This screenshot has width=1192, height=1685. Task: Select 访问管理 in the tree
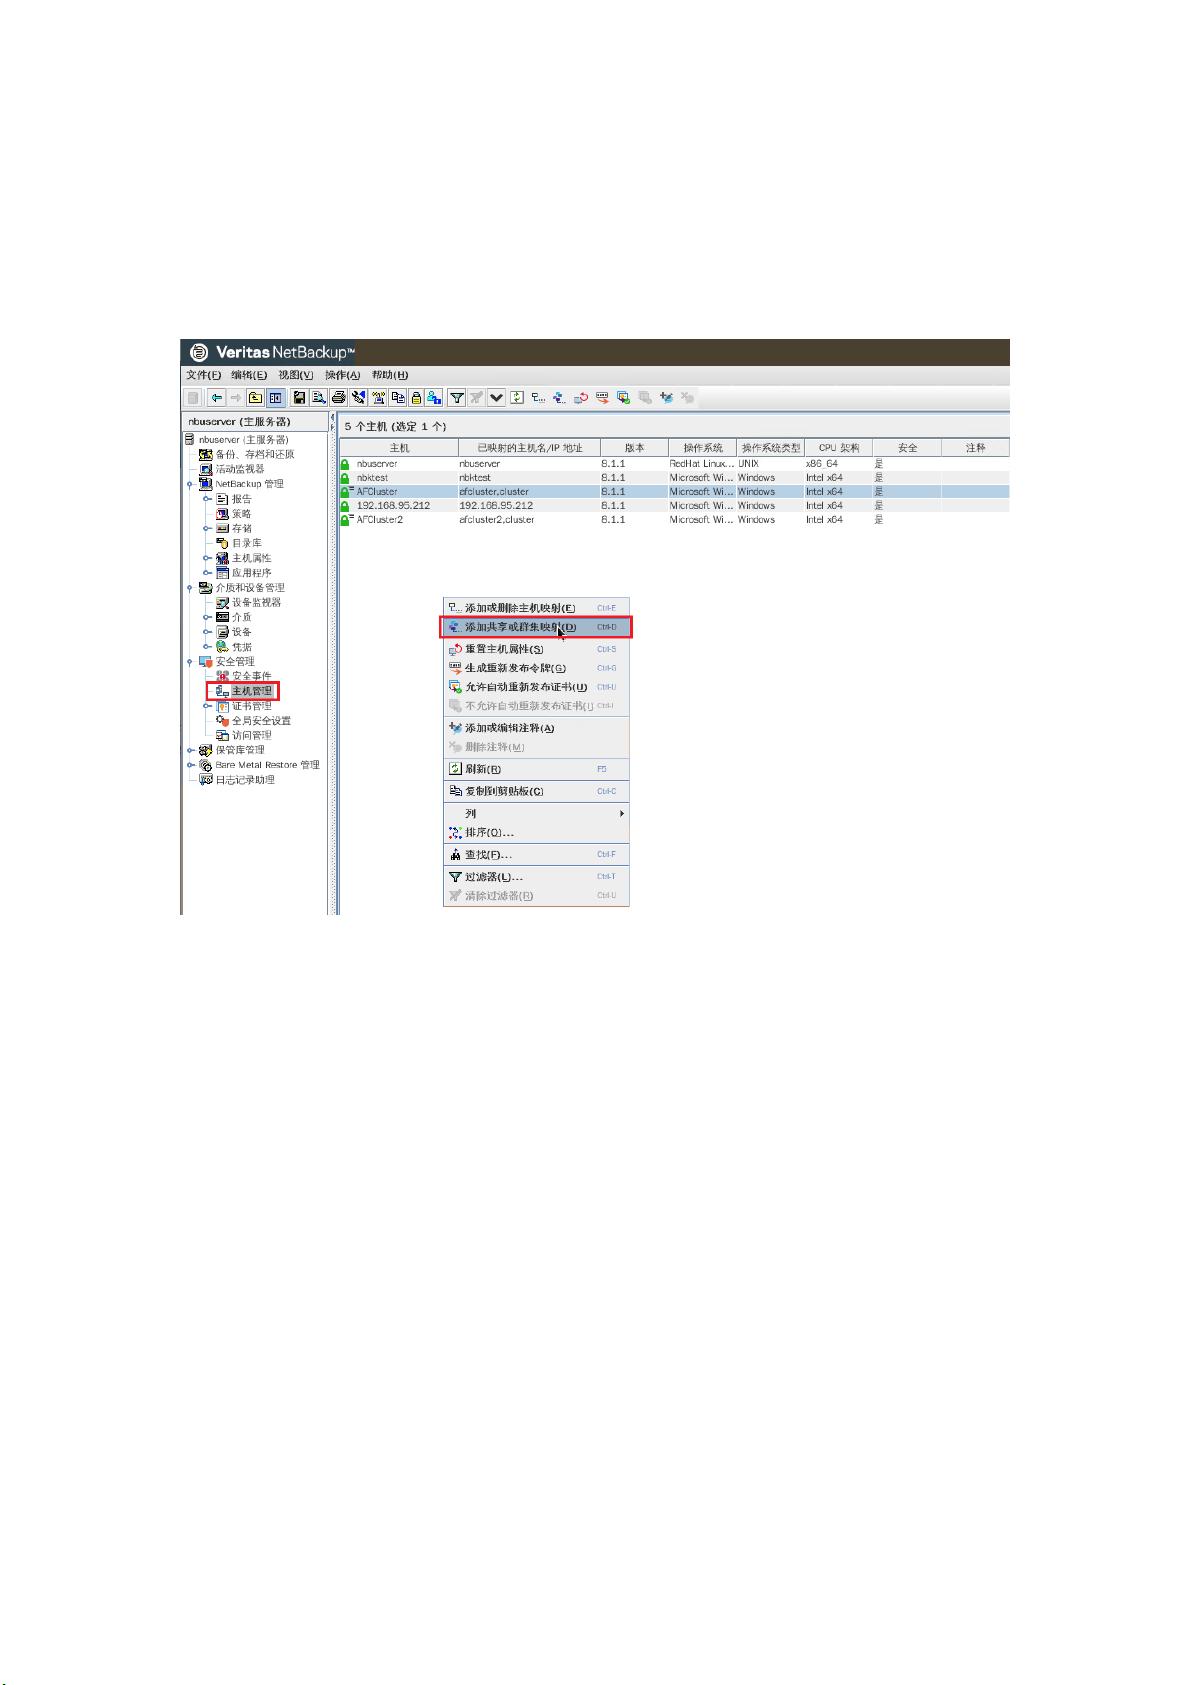pyautogui.click(x=252, y=735)
